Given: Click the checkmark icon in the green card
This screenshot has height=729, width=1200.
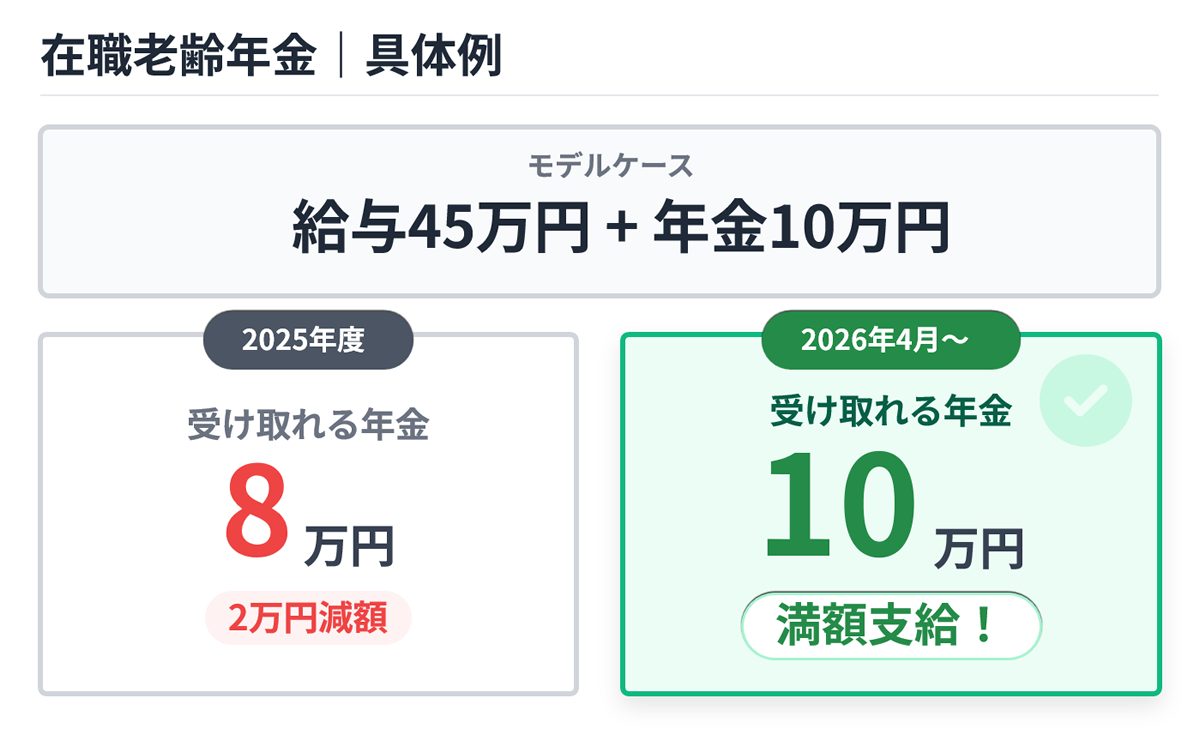Looking at the screenshot, I should tap(1085, 400).
